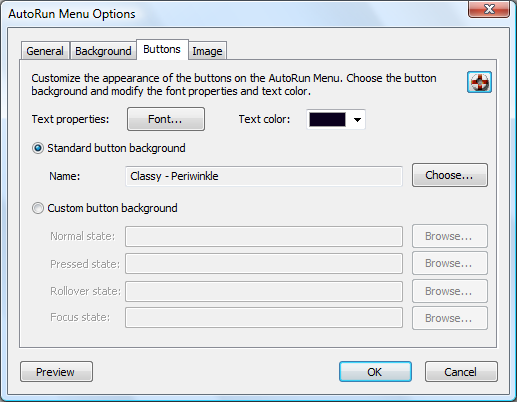Open the Text color dropdown arrow

click(357, 120)
